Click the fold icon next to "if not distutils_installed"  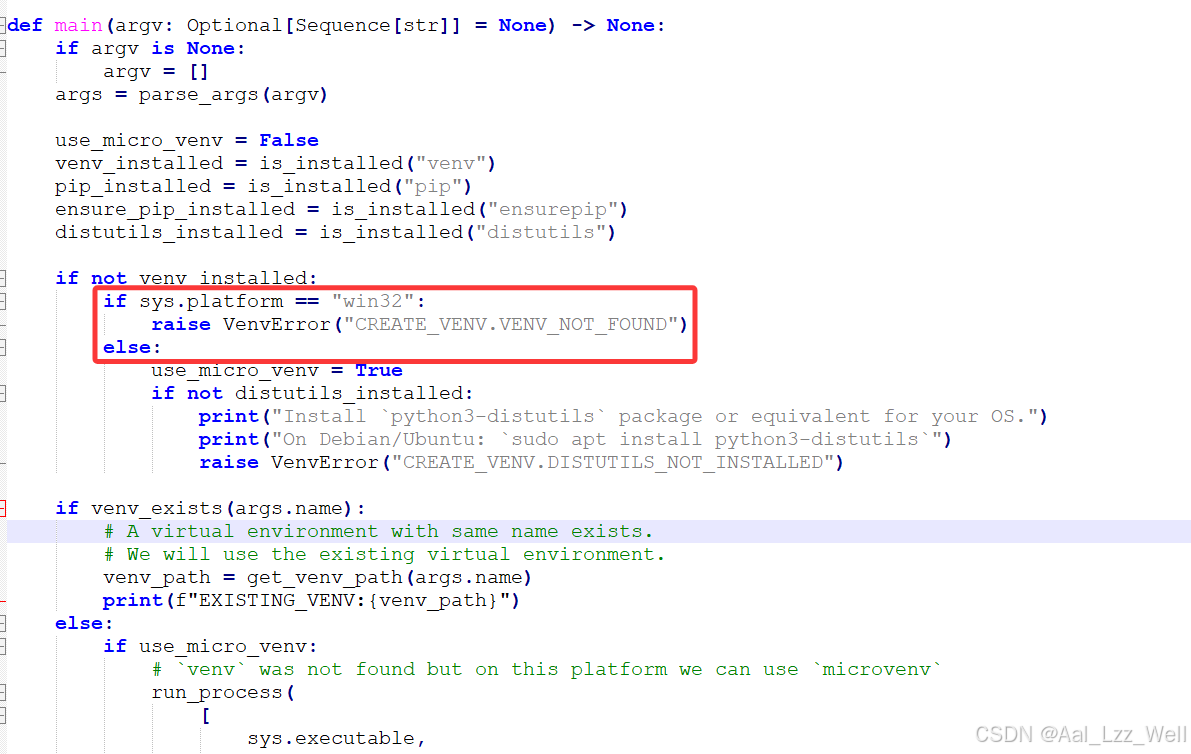pyautogui.click(x=5, y=393)
